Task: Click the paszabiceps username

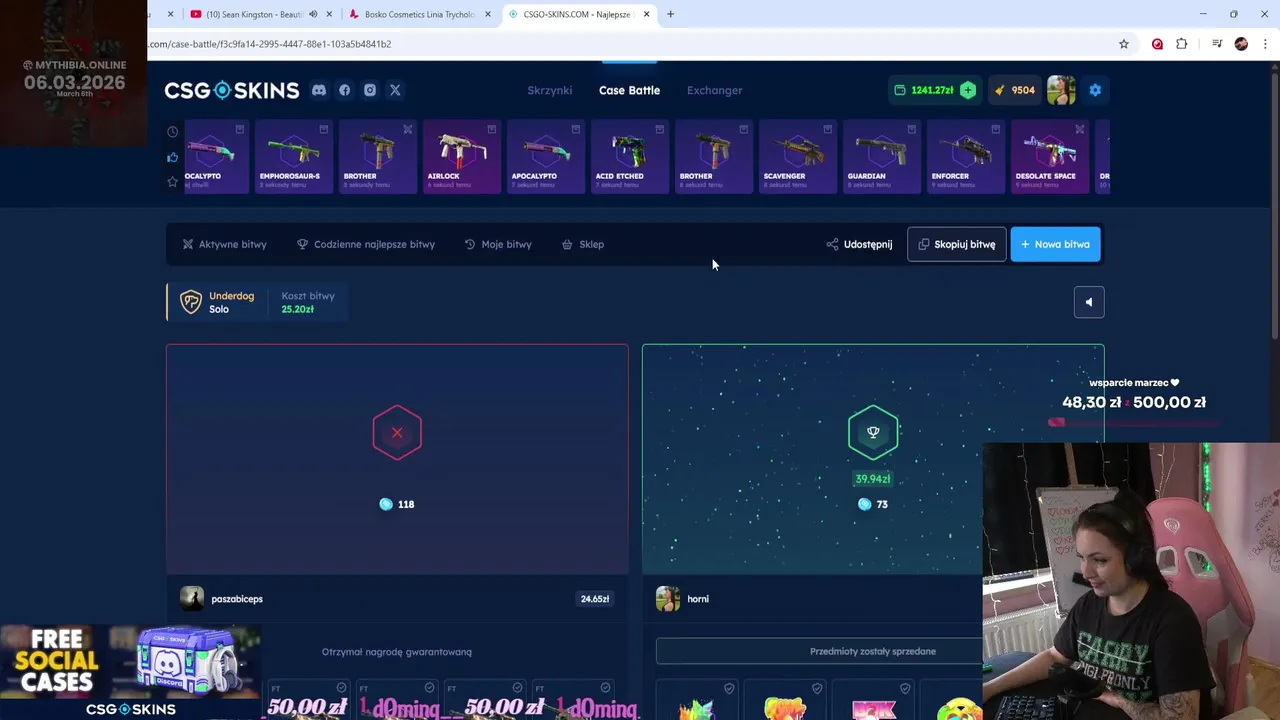Action: pos(237,599)
